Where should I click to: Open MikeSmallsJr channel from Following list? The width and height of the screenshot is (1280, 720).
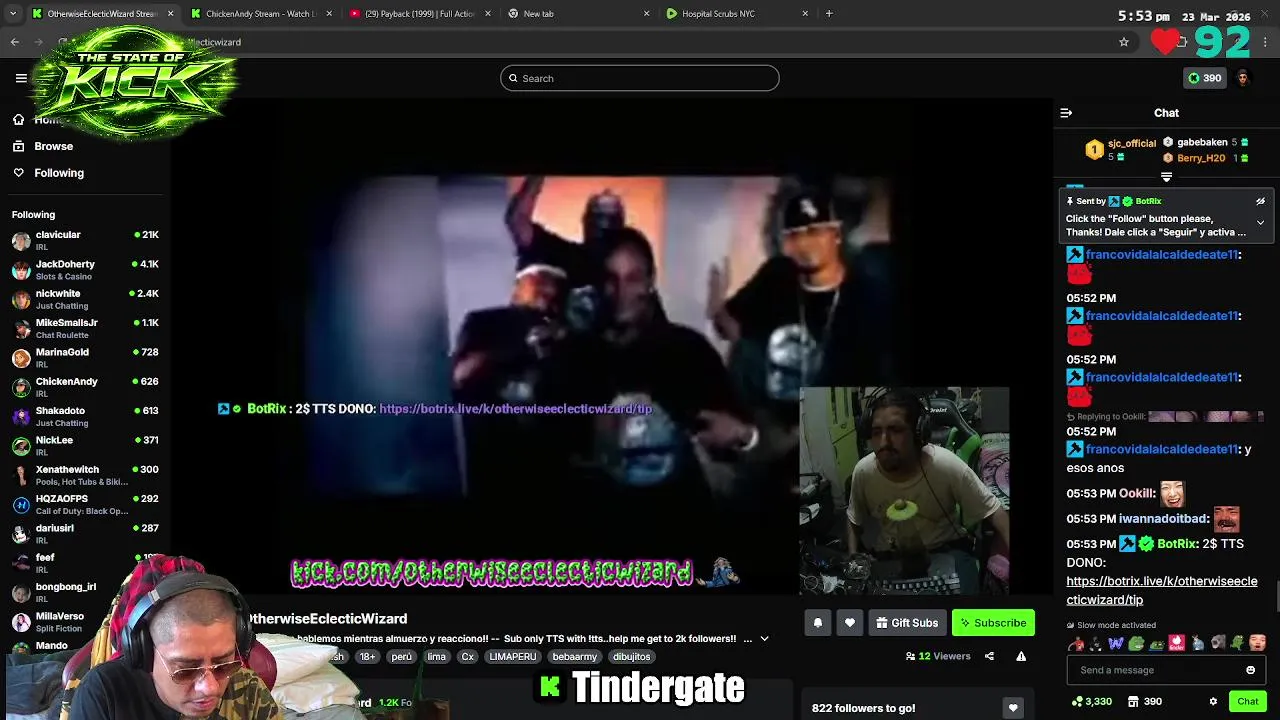85,329
